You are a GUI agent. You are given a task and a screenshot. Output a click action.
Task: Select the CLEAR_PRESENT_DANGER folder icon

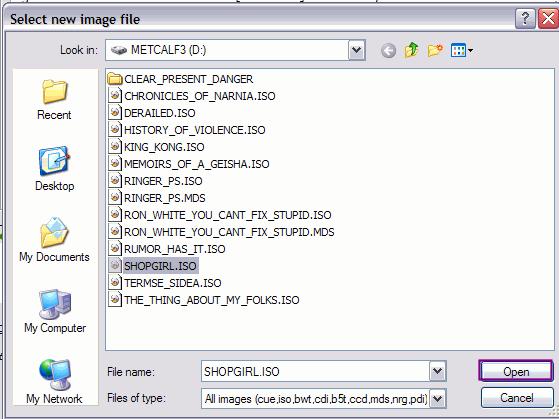[115, 78]
